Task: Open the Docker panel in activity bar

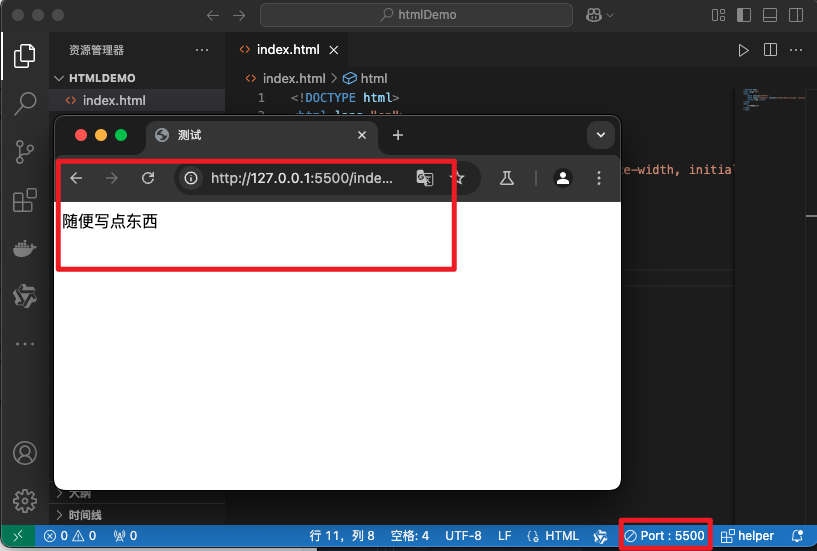Action: pos(25,249)
